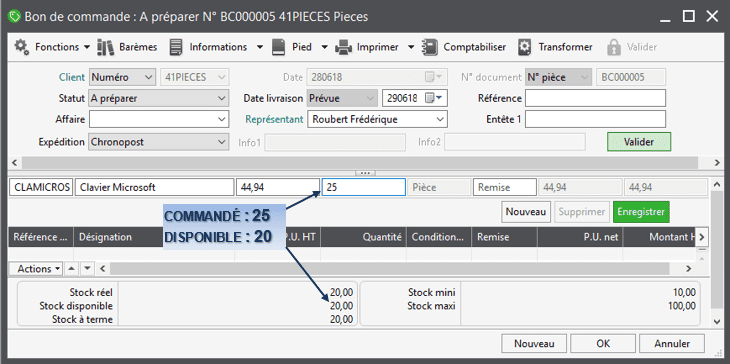
Task: Click the green Valider header button
Action: [x=639, y=142]
